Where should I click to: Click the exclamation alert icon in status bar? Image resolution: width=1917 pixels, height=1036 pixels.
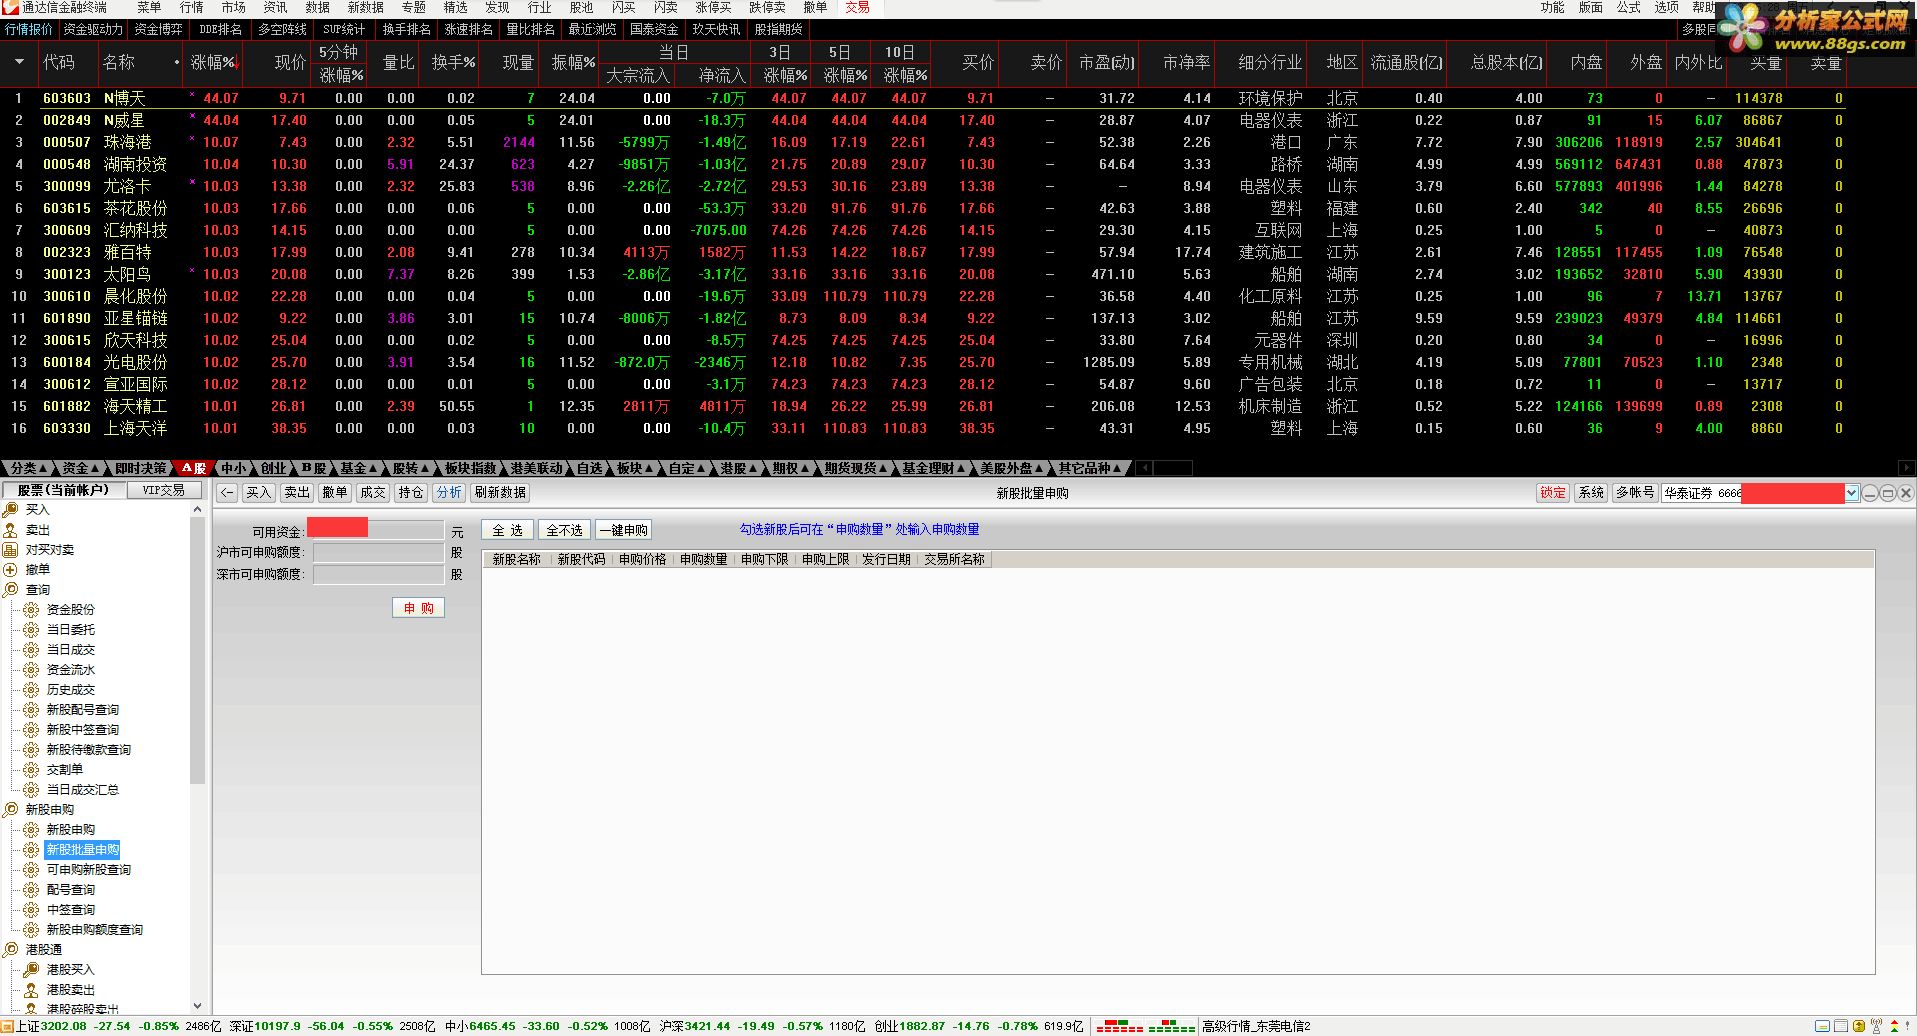tap(1909, 1026)
